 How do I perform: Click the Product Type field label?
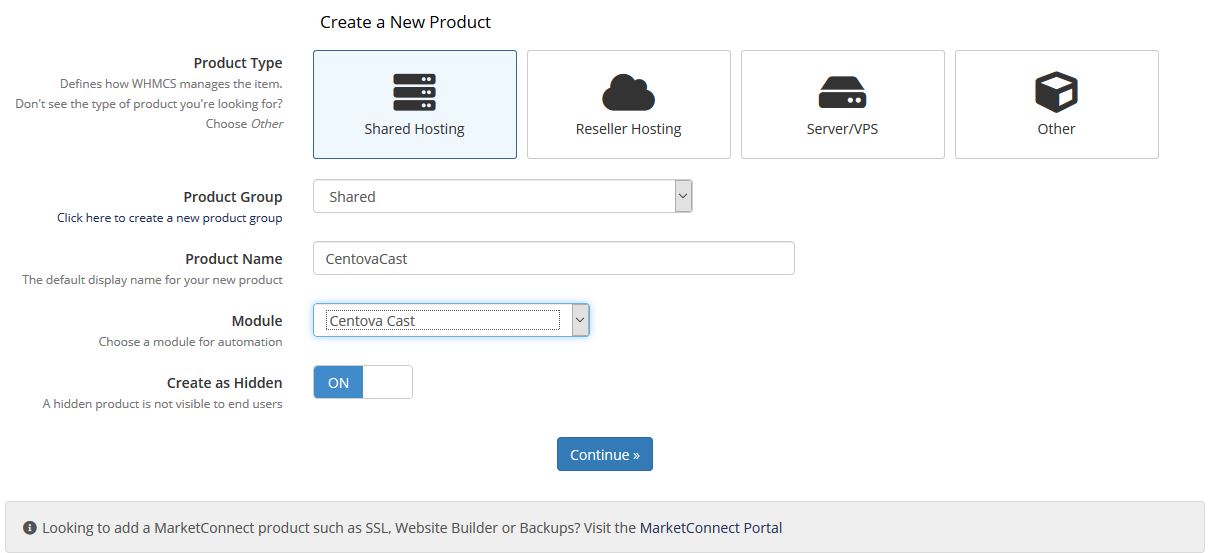point(238,63)
